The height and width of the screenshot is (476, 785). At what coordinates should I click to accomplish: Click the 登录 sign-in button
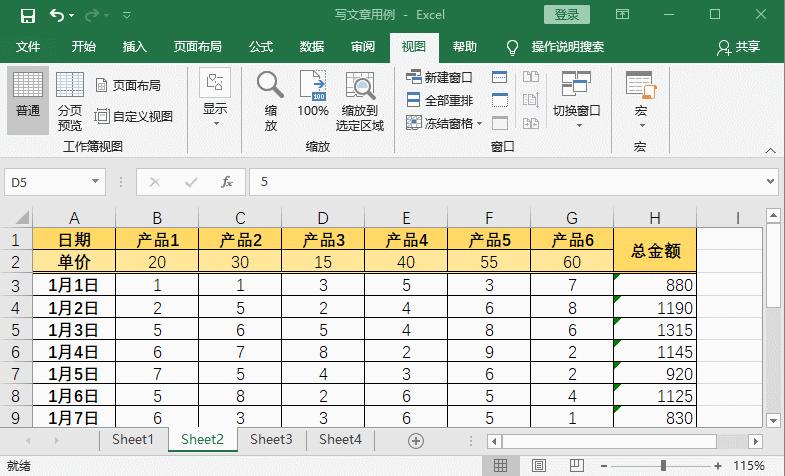click(567, 15)
